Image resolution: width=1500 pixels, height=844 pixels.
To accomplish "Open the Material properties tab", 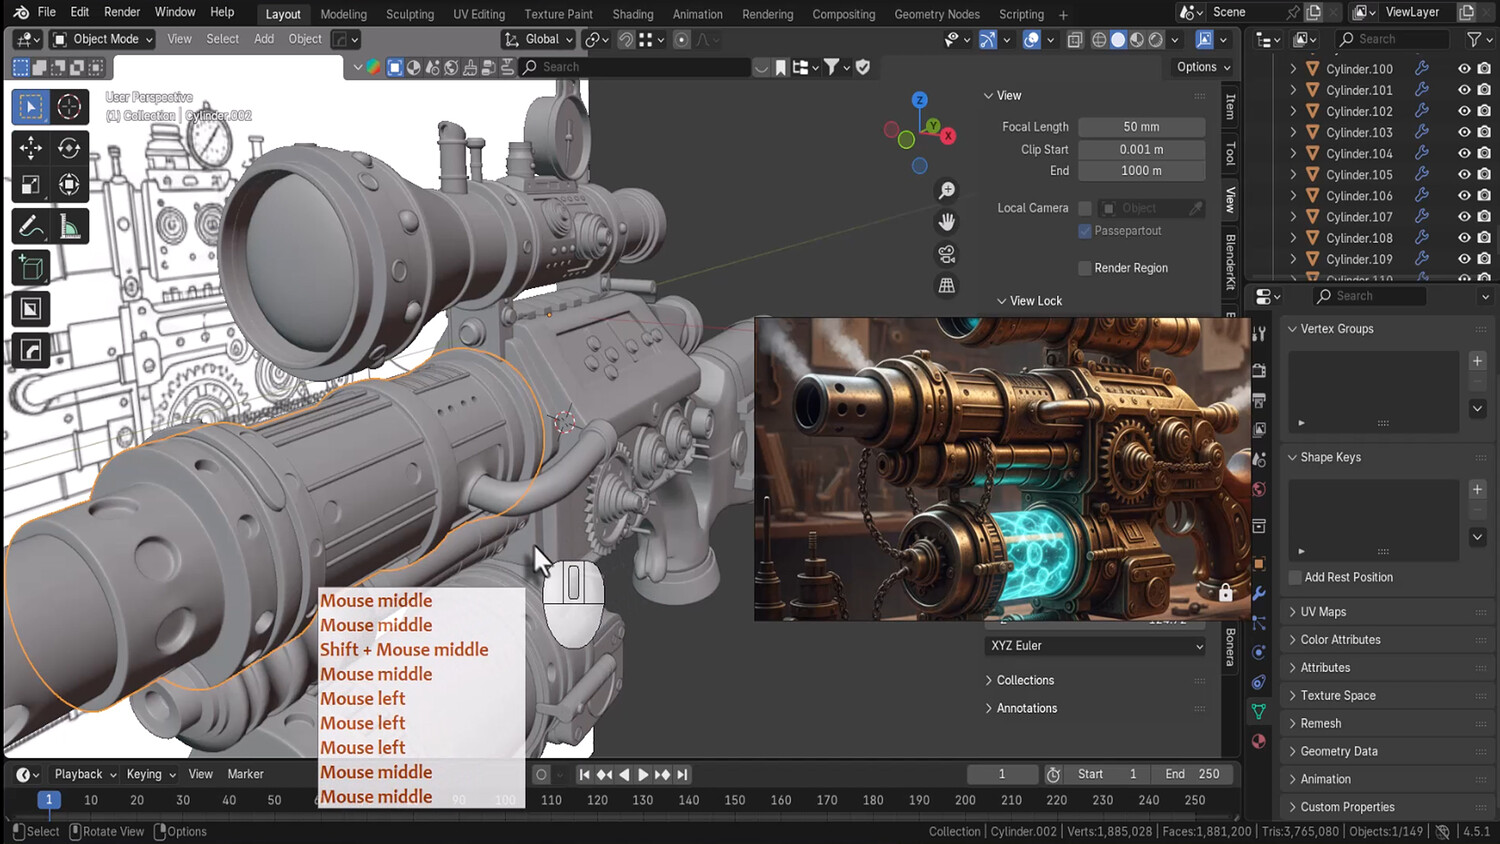I will click(1259, 741).
